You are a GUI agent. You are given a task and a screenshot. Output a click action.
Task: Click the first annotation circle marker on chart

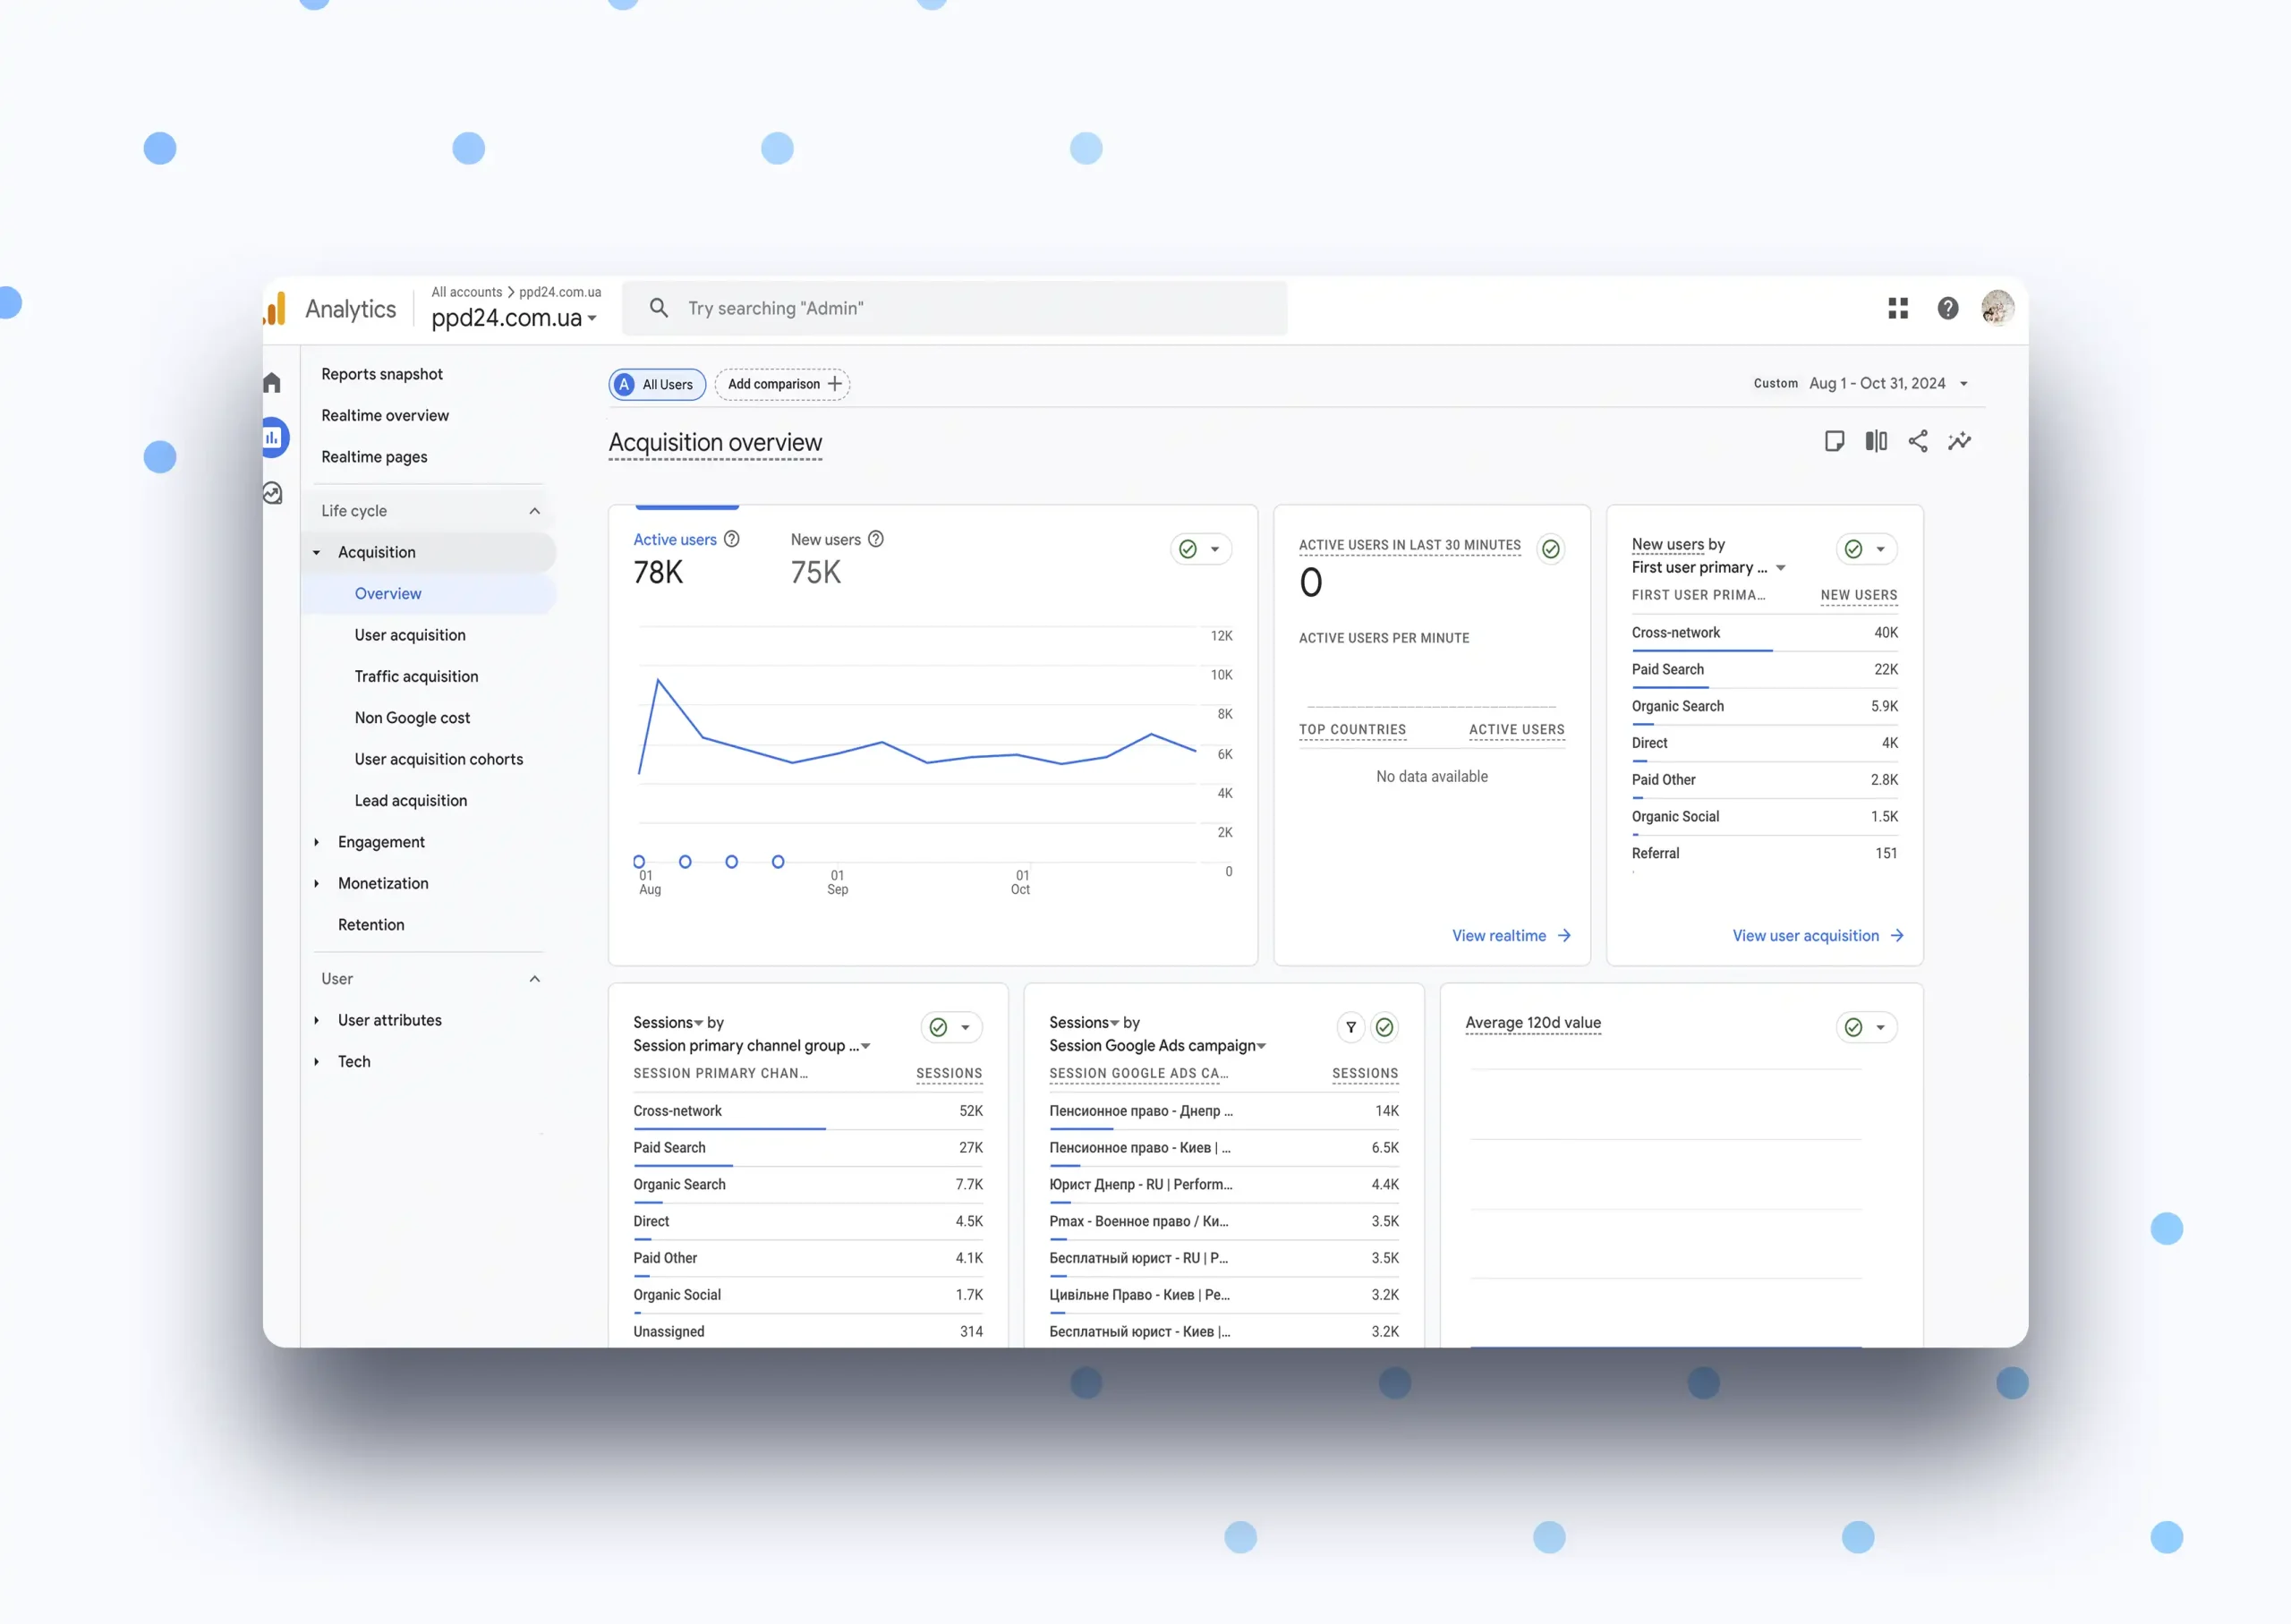[639, 862]
